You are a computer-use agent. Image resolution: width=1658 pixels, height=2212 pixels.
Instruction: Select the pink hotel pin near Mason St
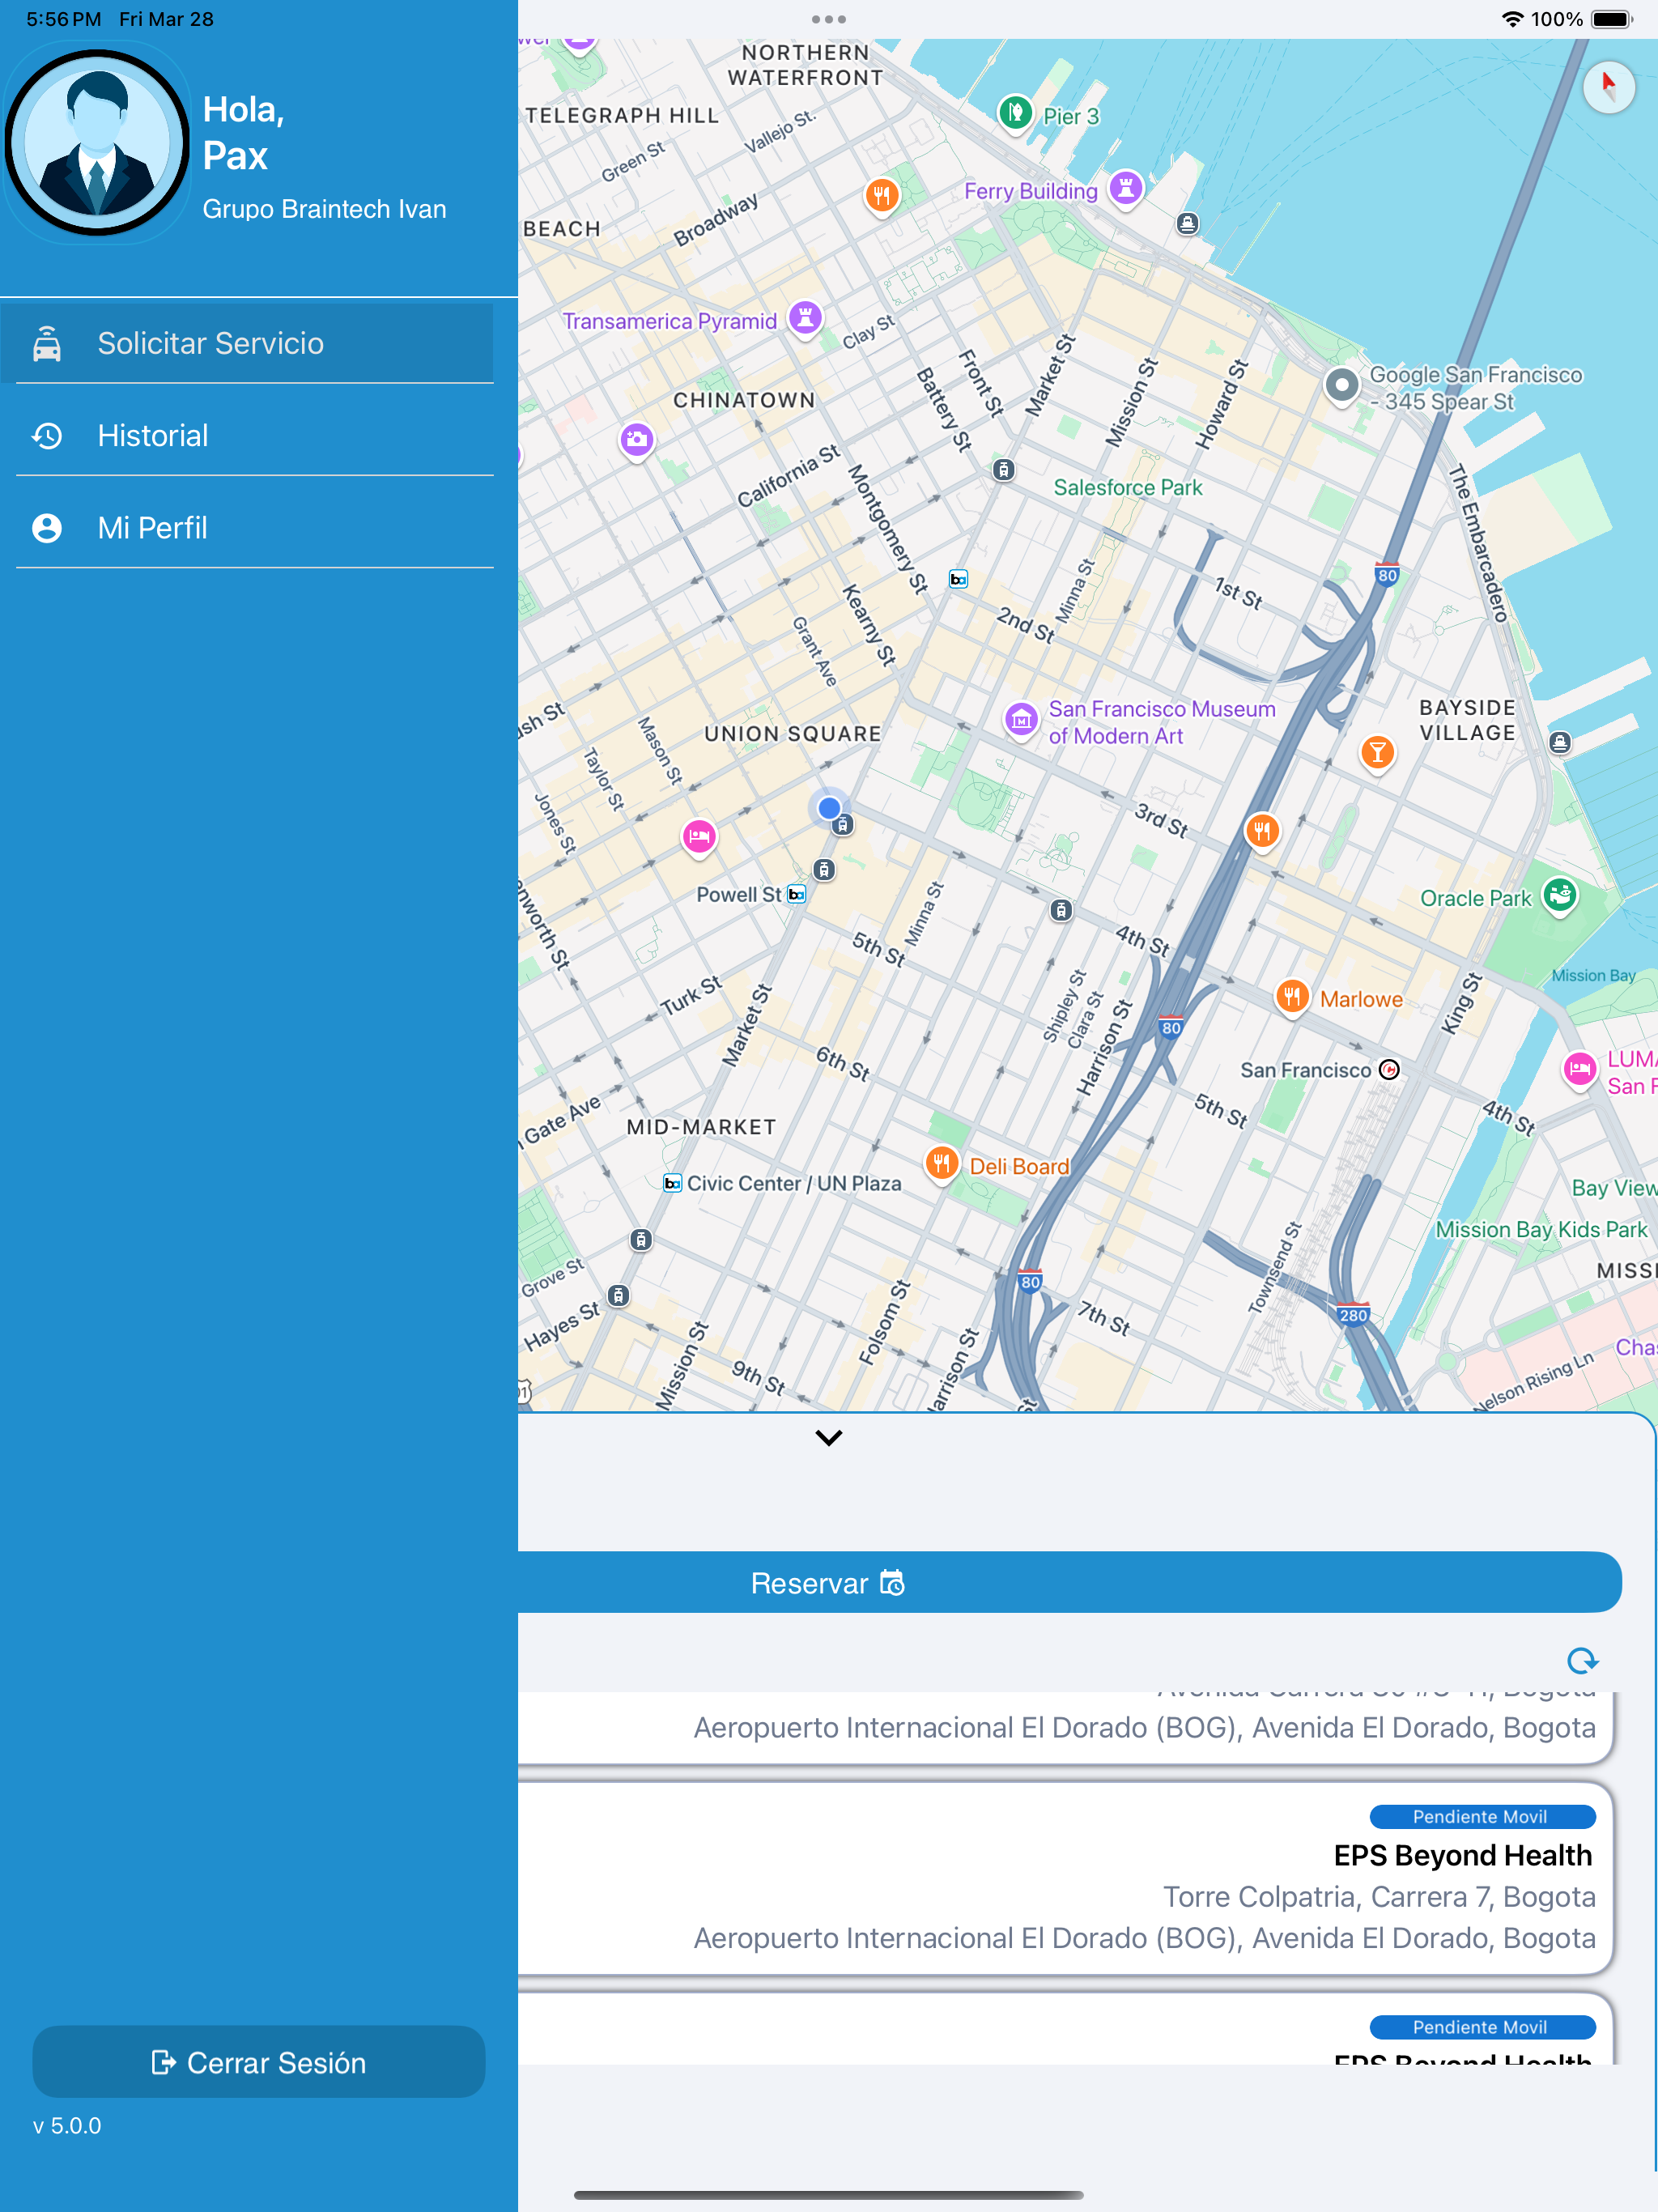699,836
